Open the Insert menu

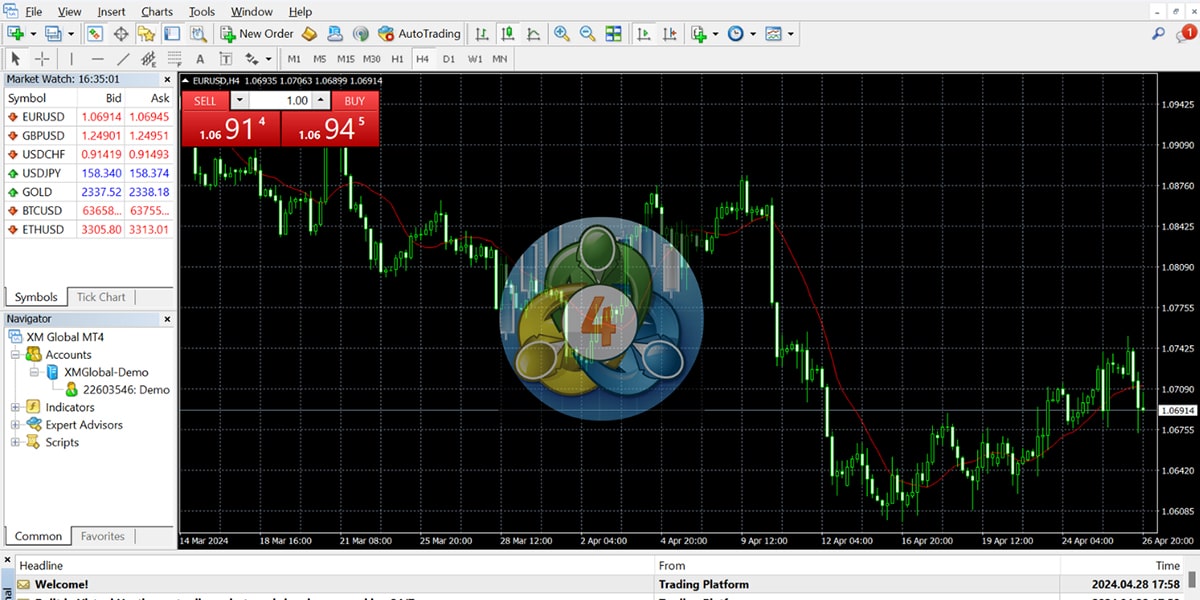(112, 12)
